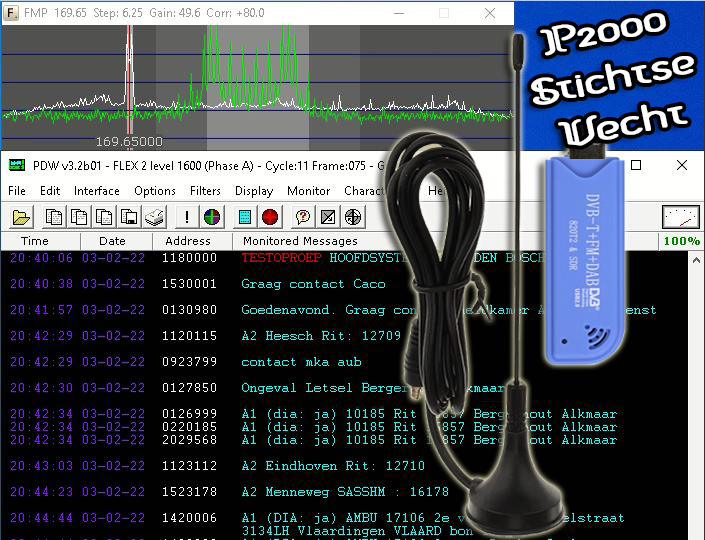
Task: Click the copy-and-save floppy disk icon
Action: point(129,217)
